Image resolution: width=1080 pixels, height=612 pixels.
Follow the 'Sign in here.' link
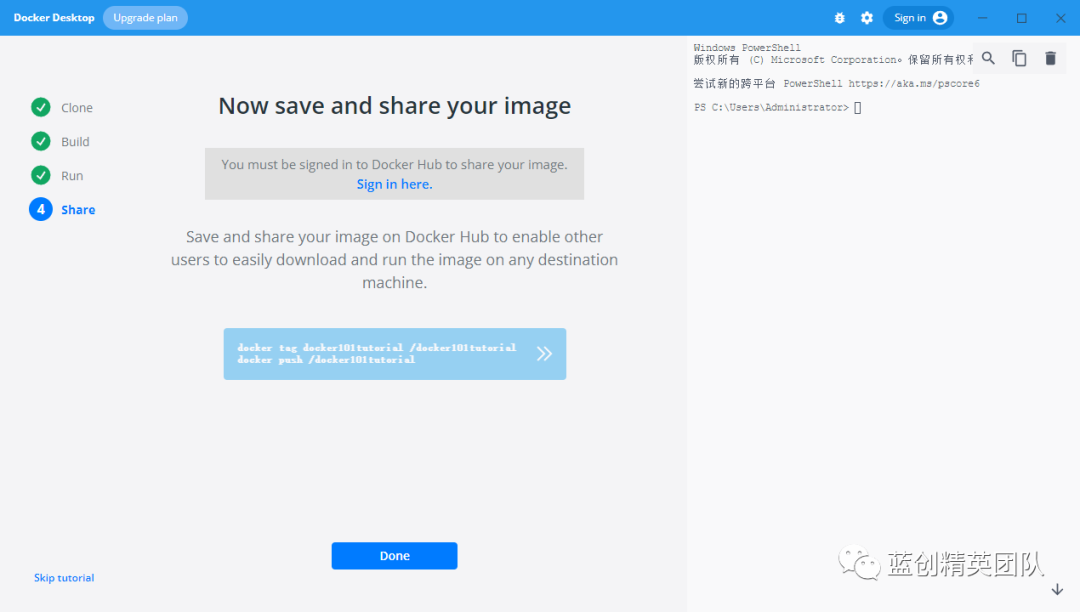(395, 184)
